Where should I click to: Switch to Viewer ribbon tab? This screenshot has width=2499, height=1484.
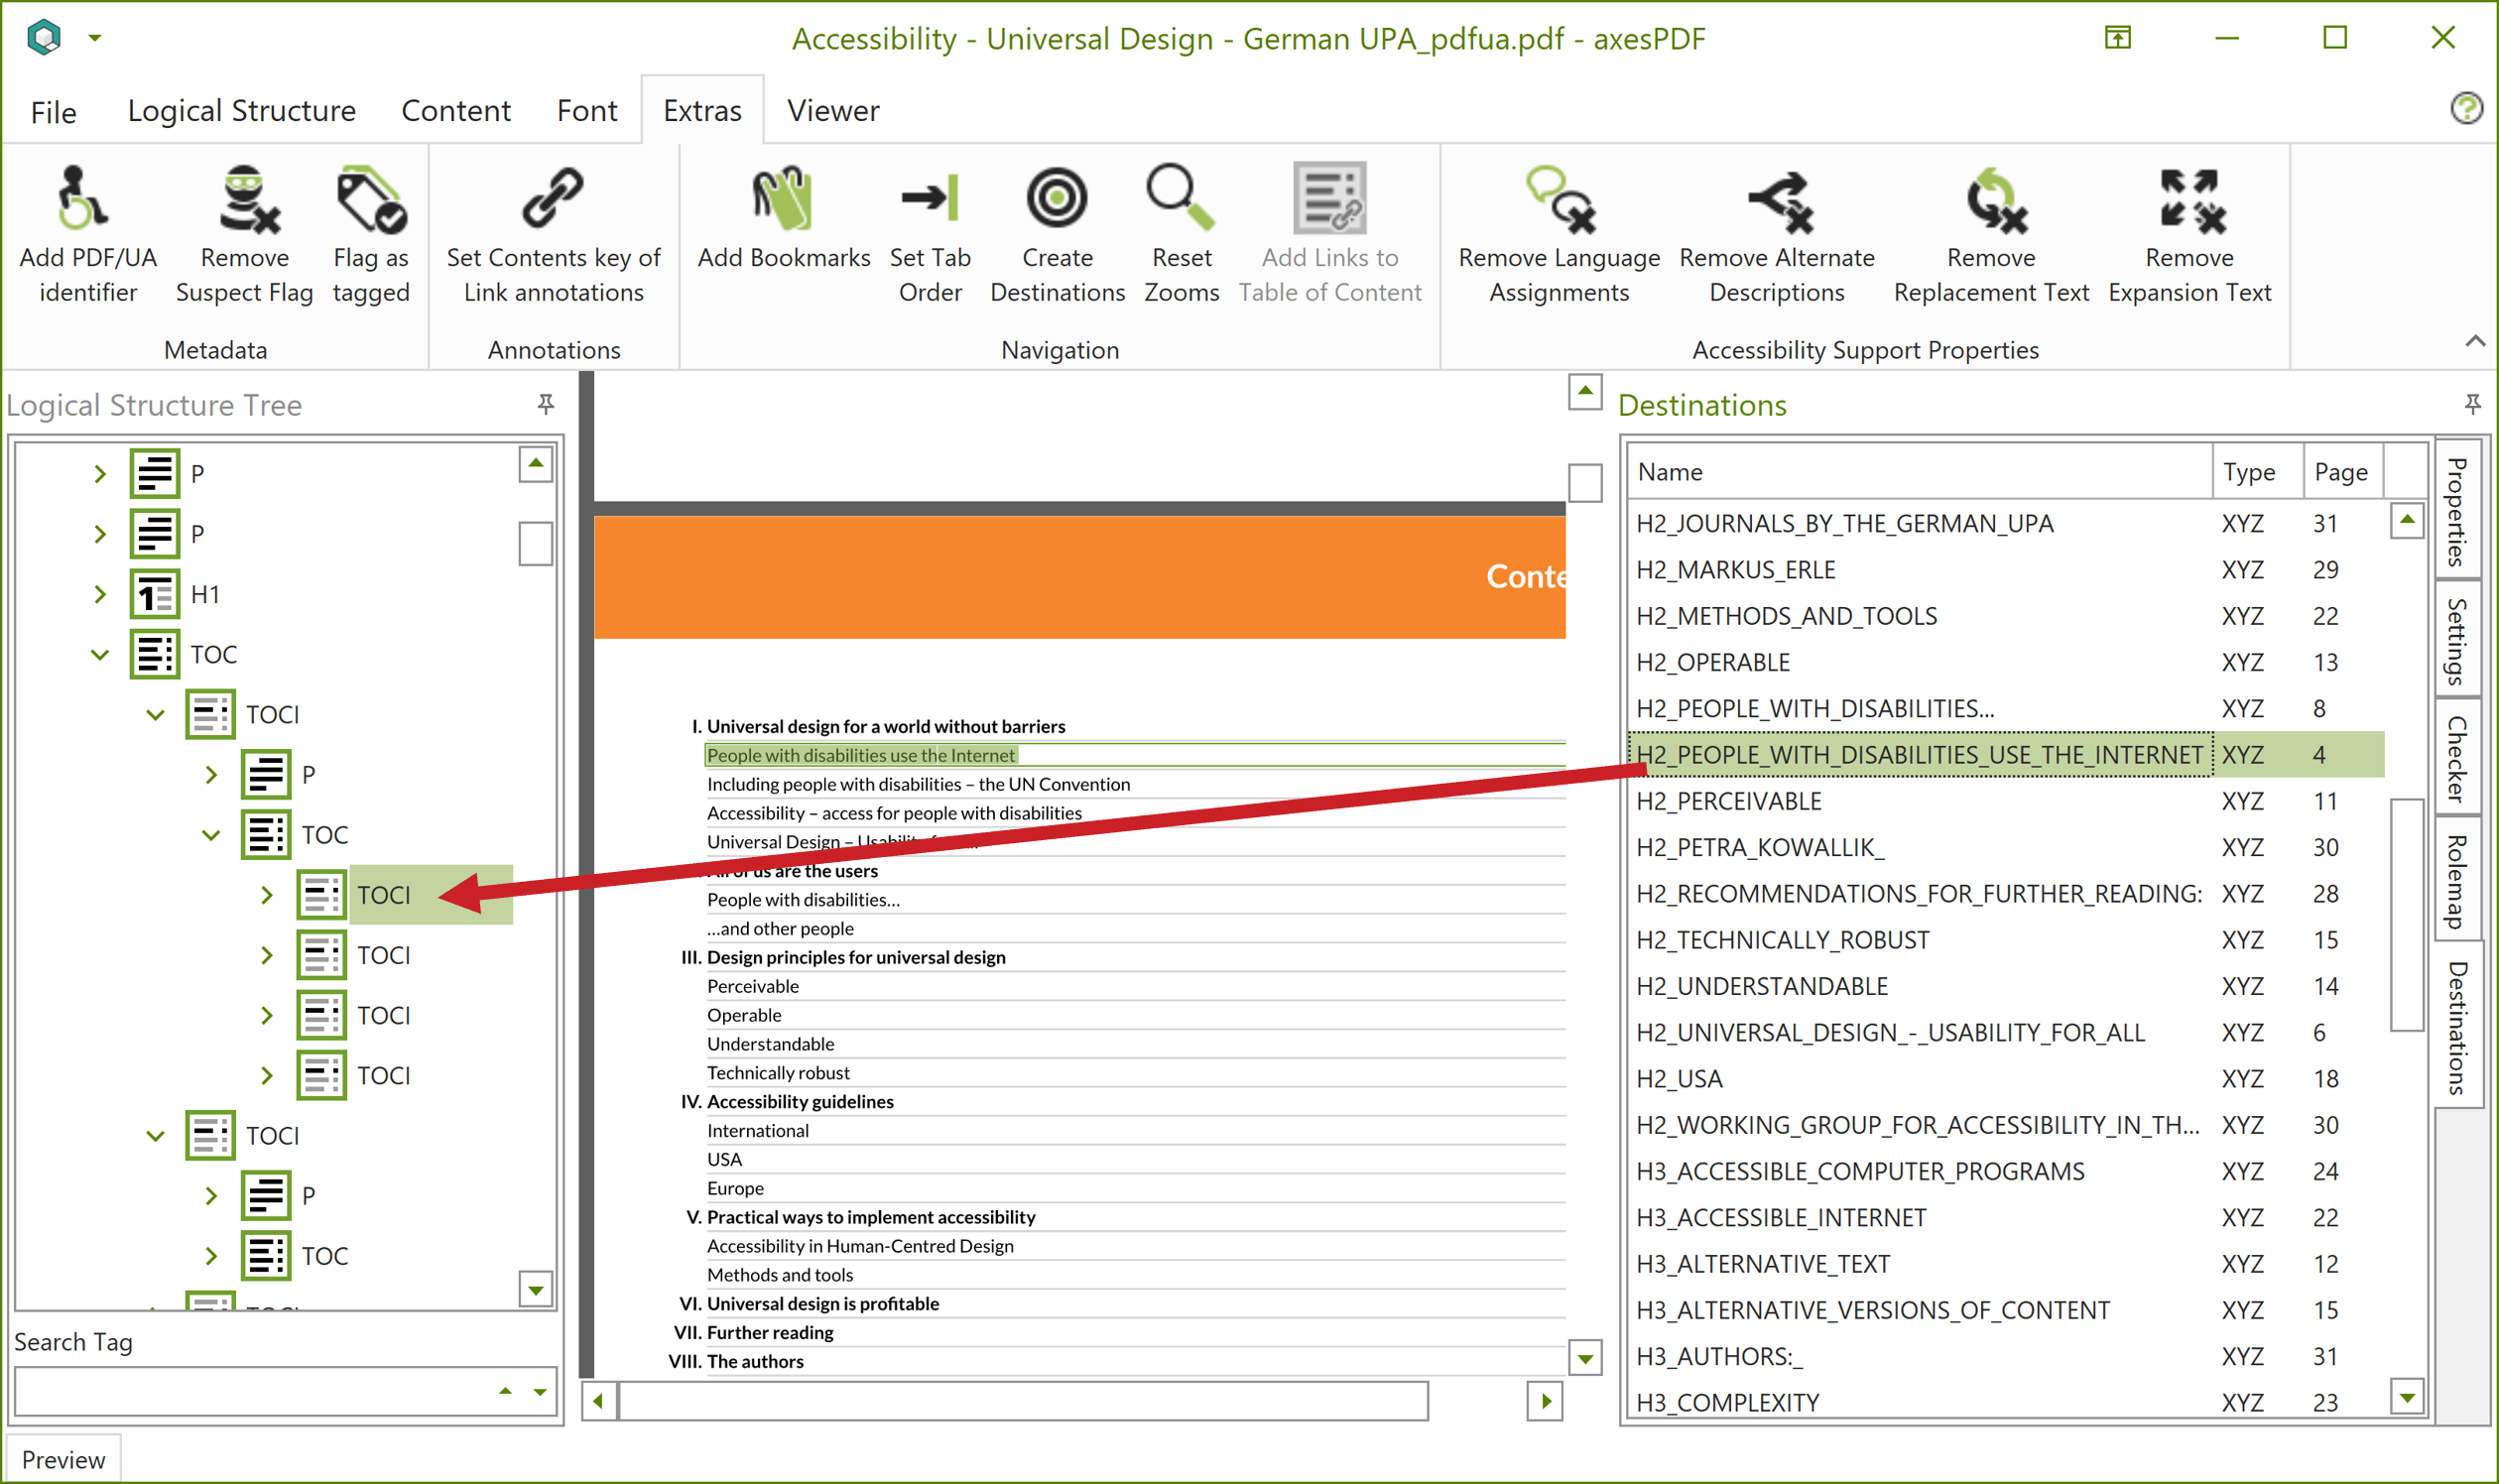(833, 110)
